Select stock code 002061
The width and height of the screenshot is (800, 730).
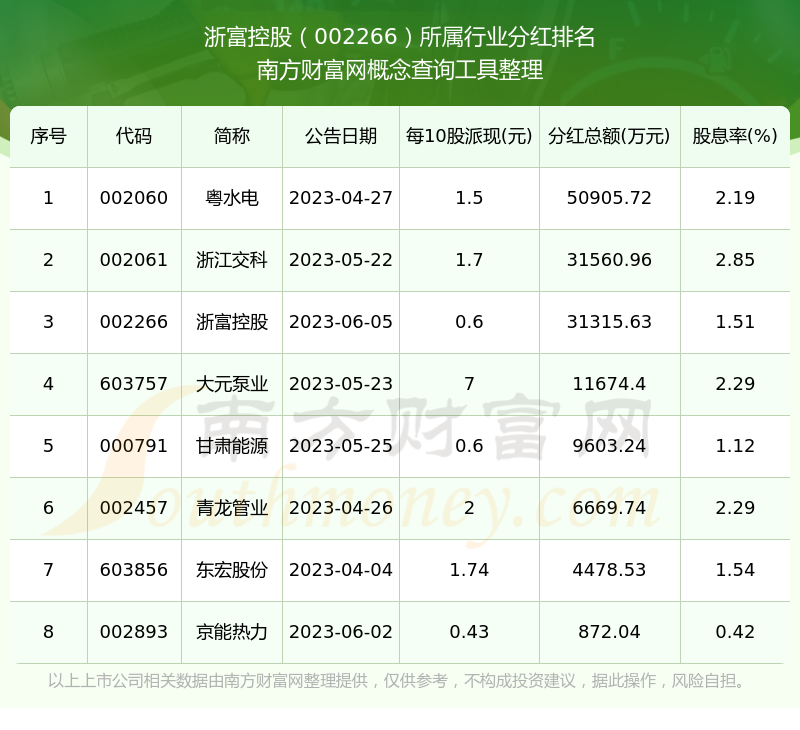point(134,260)
